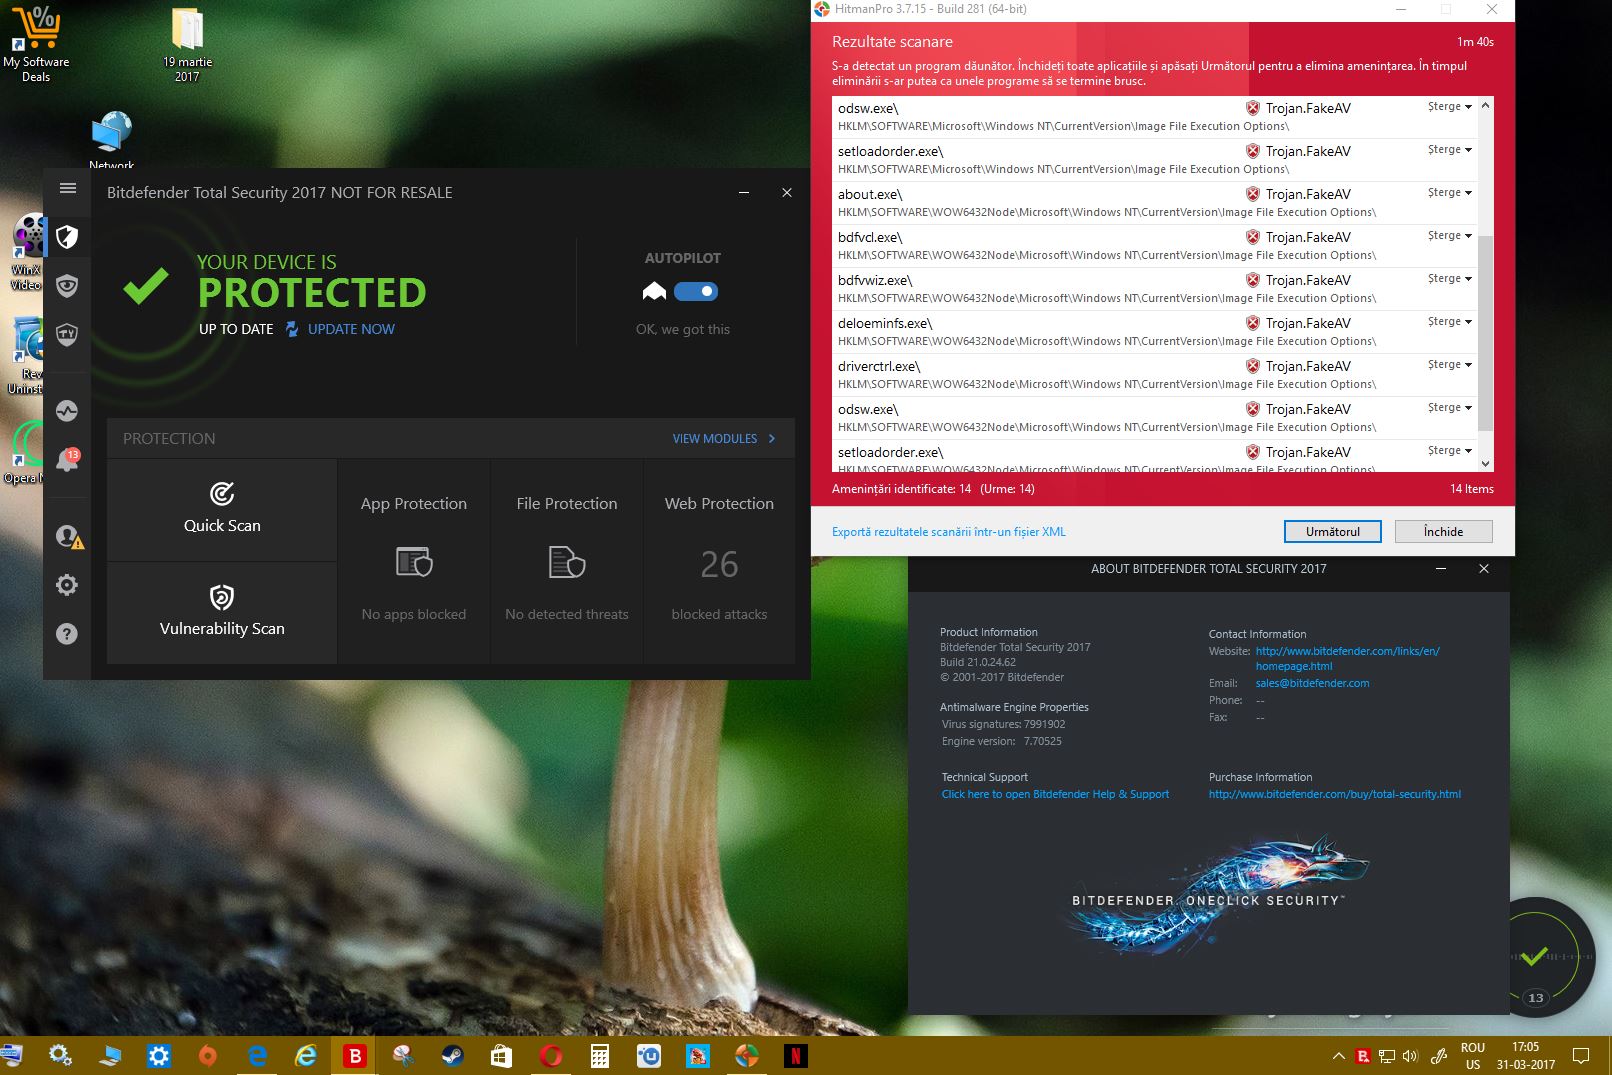The height and width of the screenshot is (1075, 1612).
Task: Open Internet Explorer from the taskbar
Action: tap(305, 1056)
